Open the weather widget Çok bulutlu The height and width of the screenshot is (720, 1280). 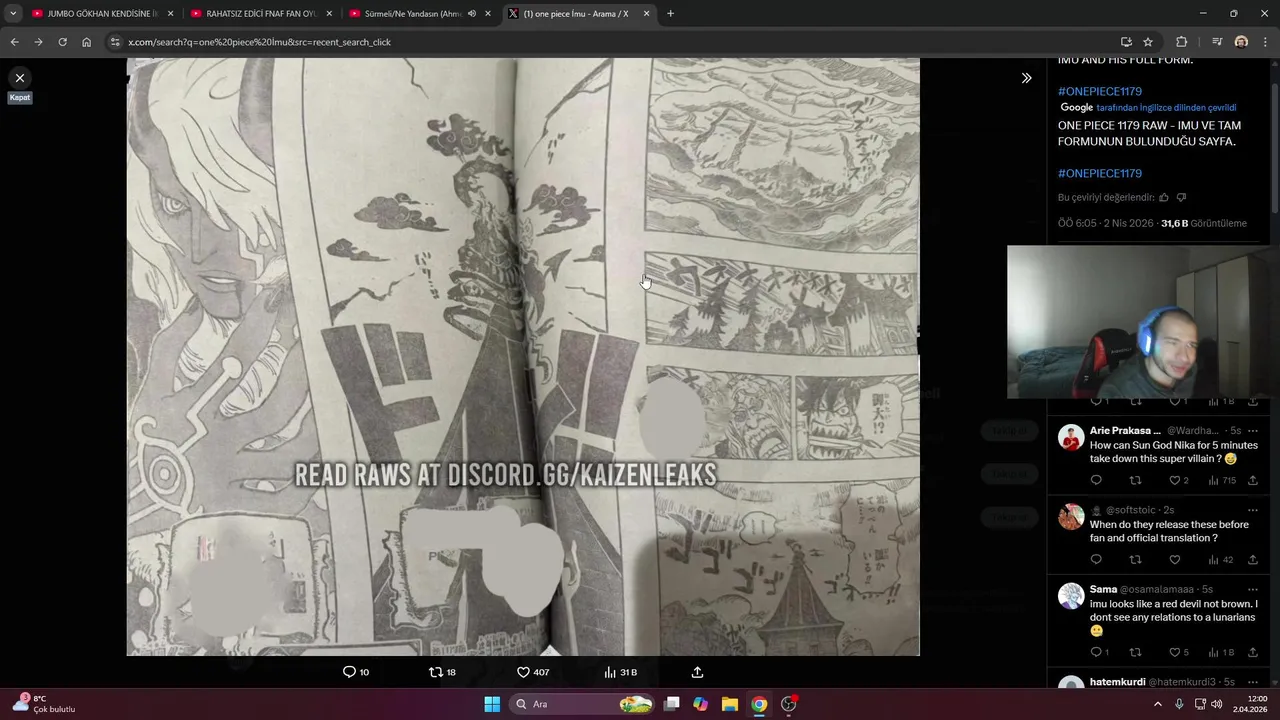[43, 704]
